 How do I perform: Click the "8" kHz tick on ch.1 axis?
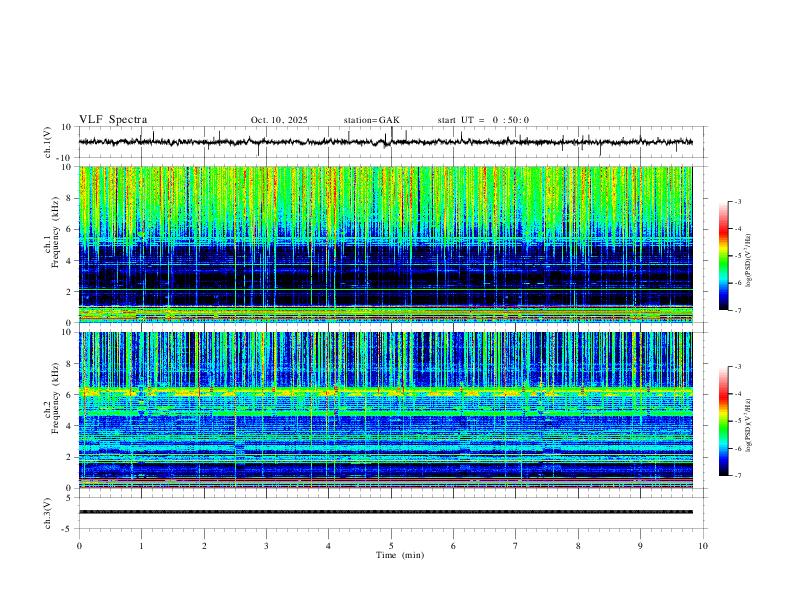click(x=69, y=198)
